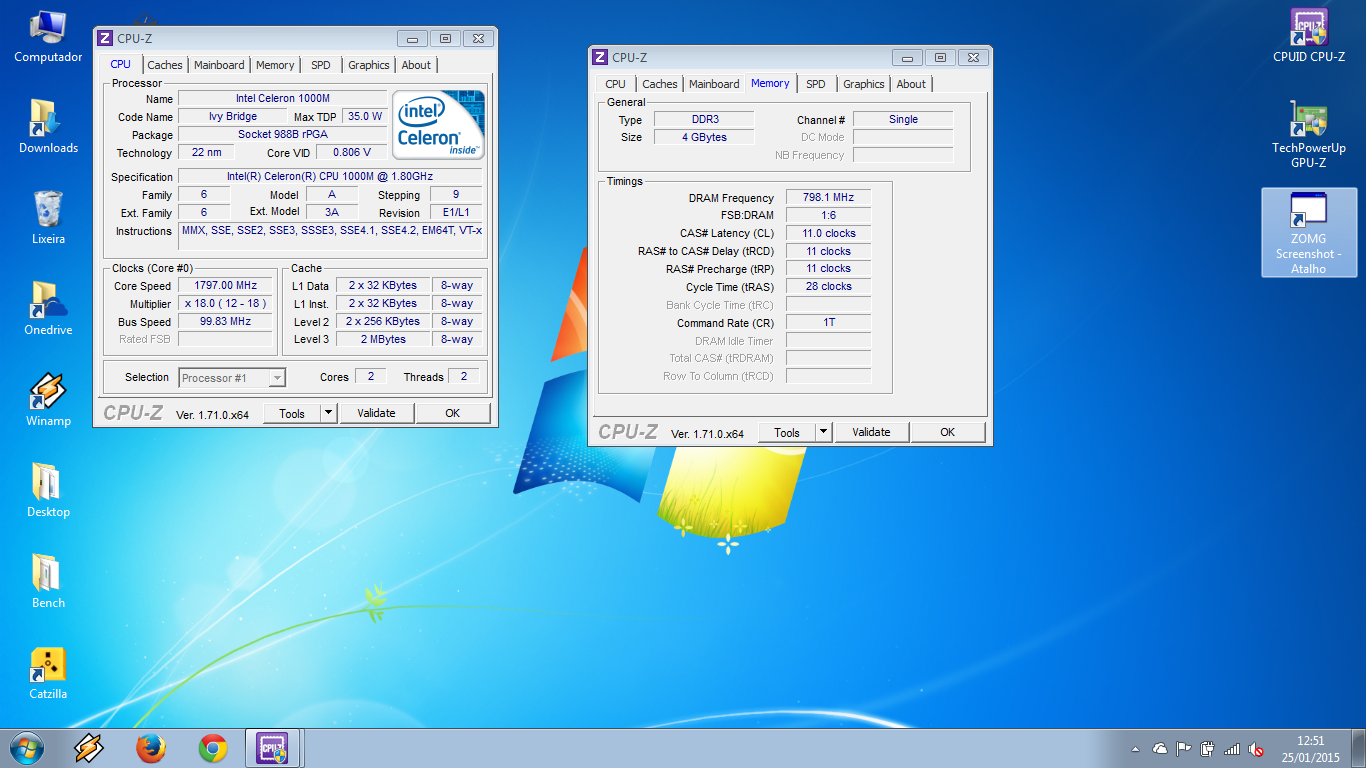Open About tab in right CPU-Z window
The height and width of the screenshot is (768, 1366).
(911, 84)
